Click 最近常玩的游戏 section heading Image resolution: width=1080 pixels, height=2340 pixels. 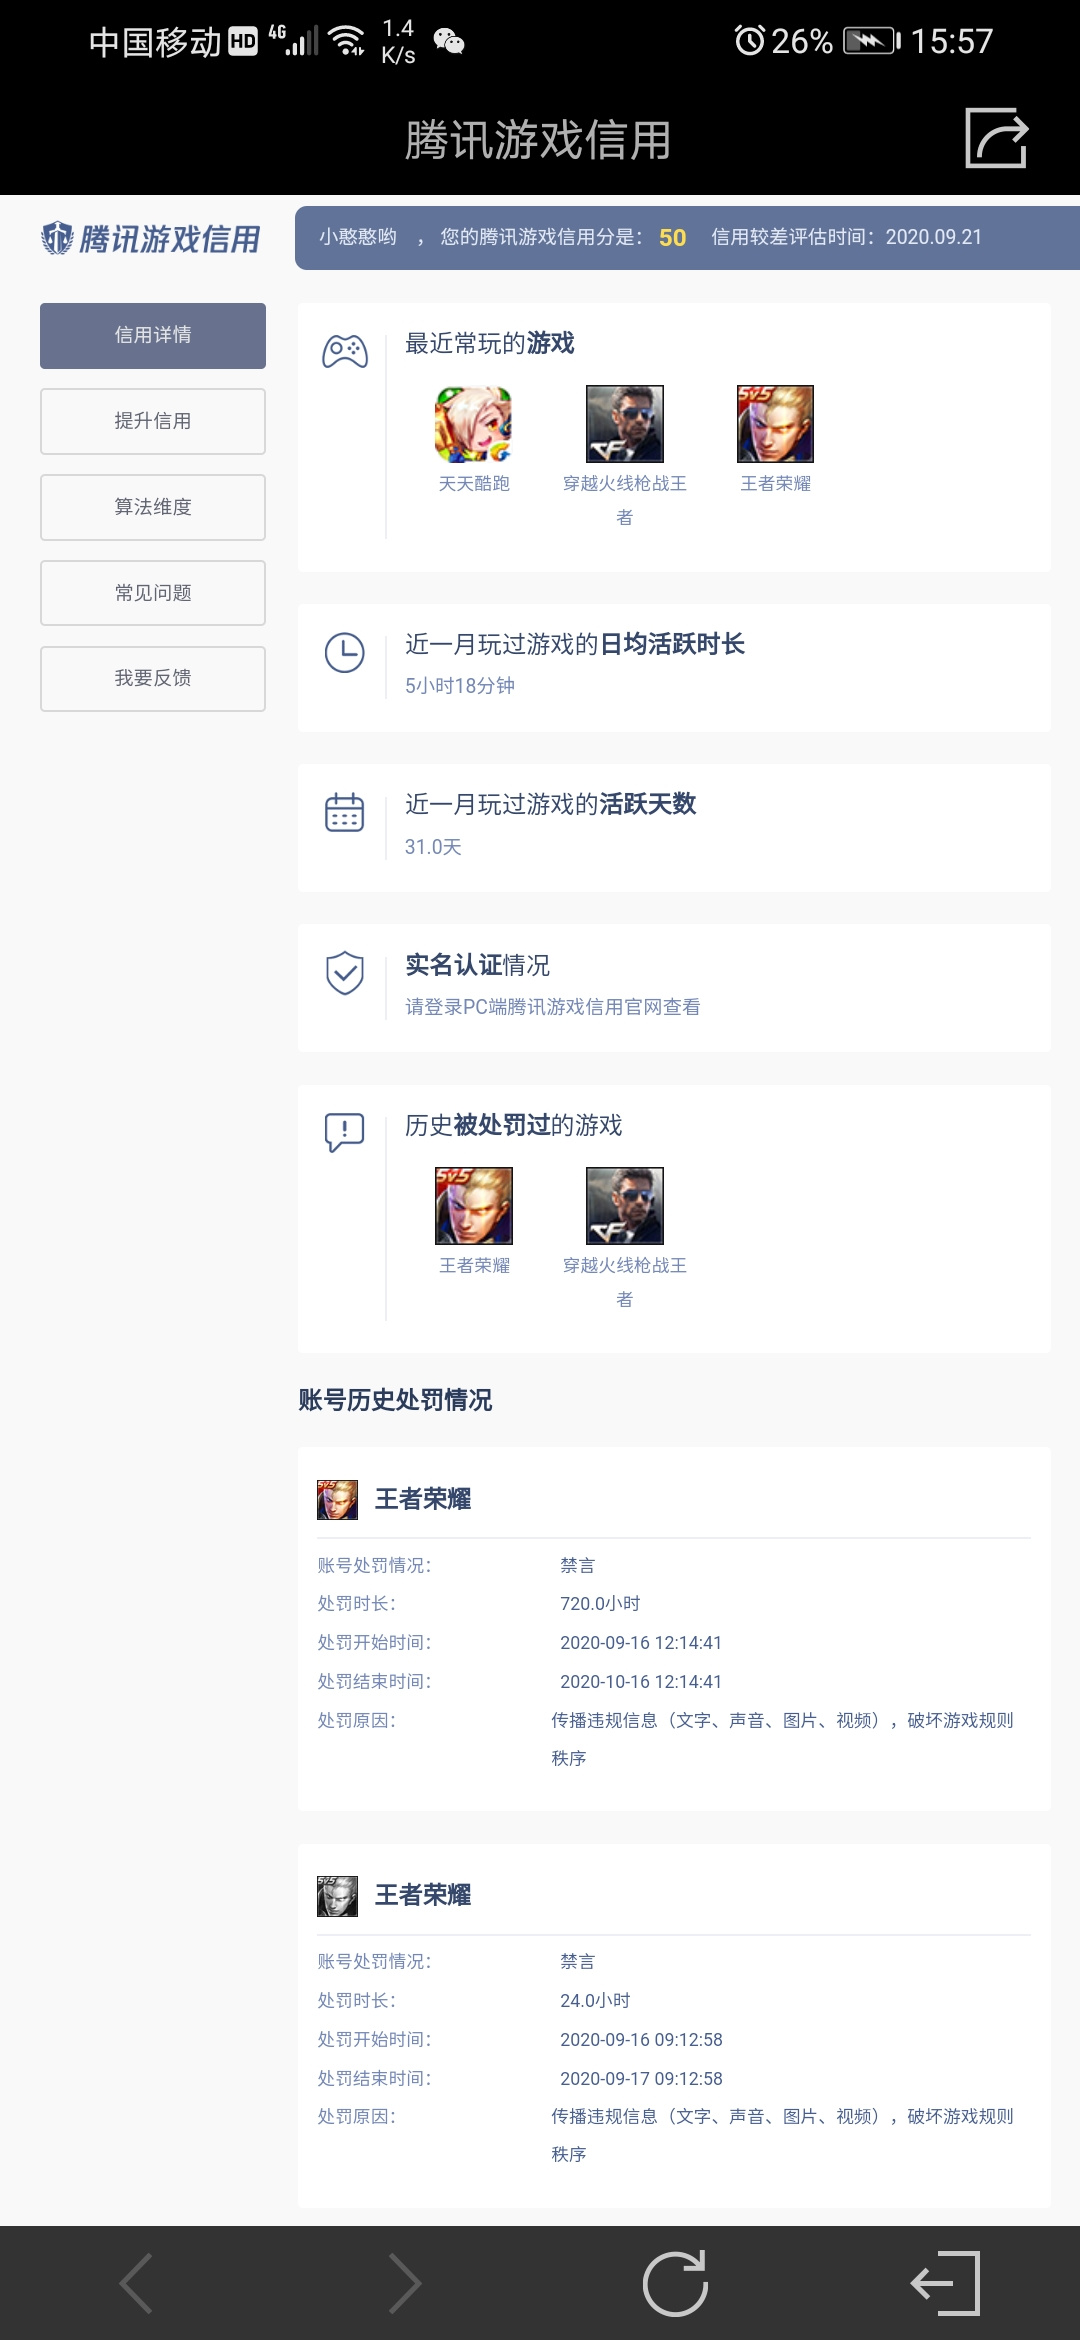click(490, 344)
